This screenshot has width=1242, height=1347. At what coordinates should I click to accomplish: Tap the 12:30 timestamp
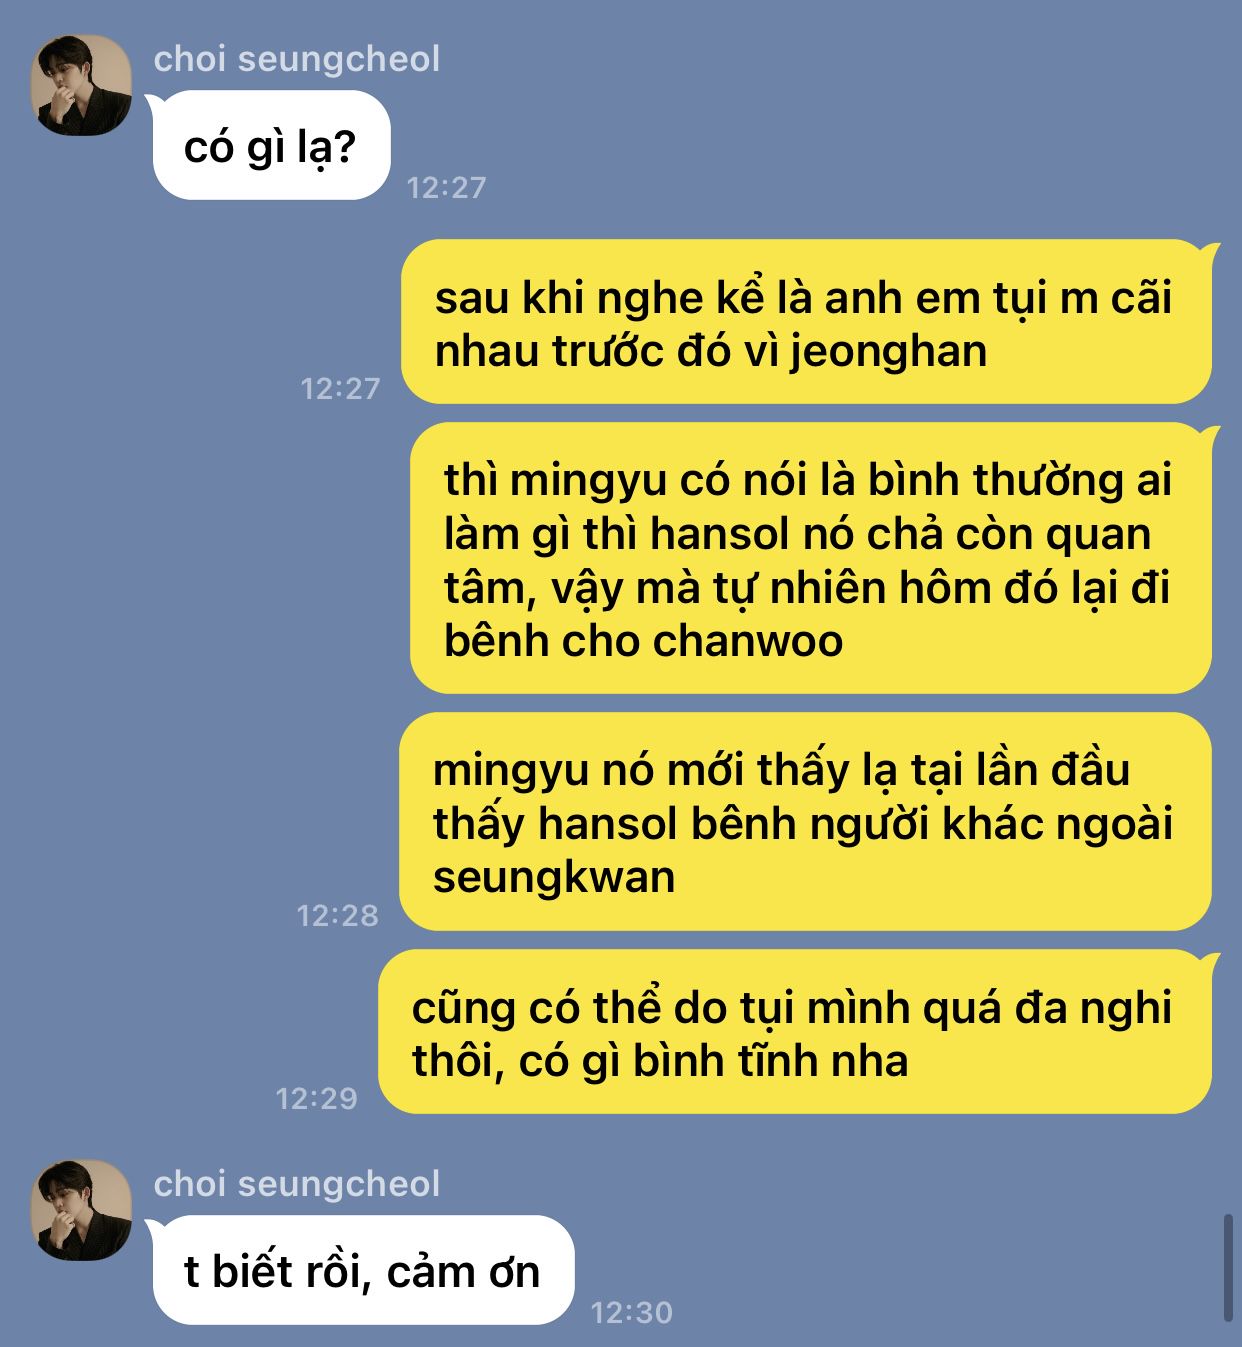[632, 1312]
